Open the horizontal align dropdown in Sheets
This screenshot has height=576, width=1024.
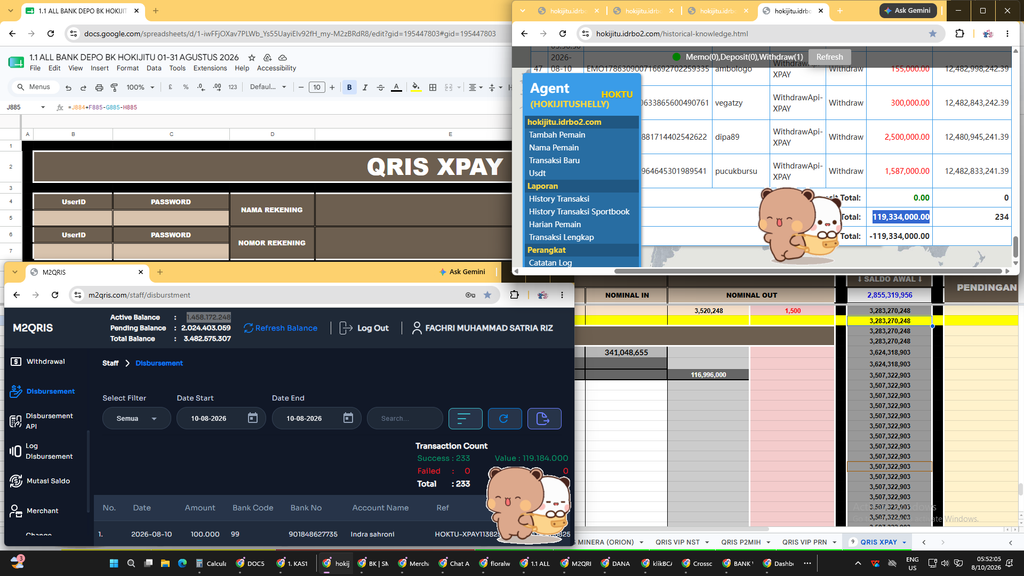[x=475, y=88]
